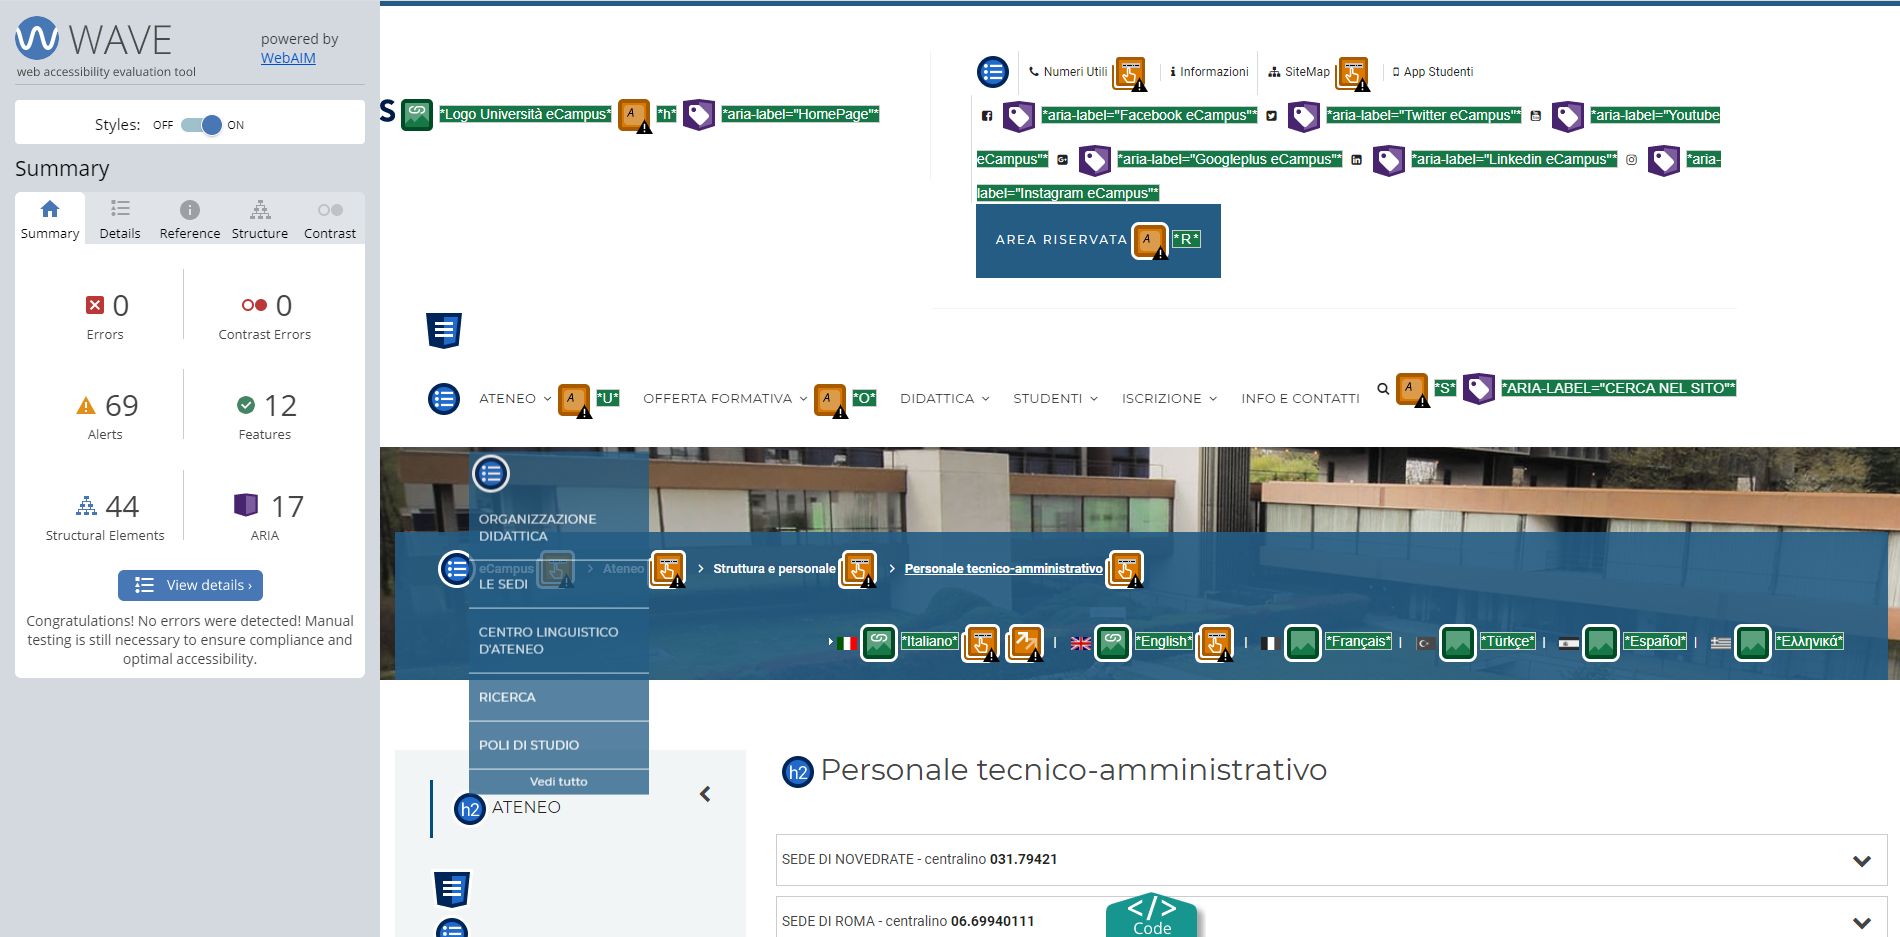The image size is (1900, 937).
Task: Expand the ATENEO navigation menu
Action: pos(514,398)
